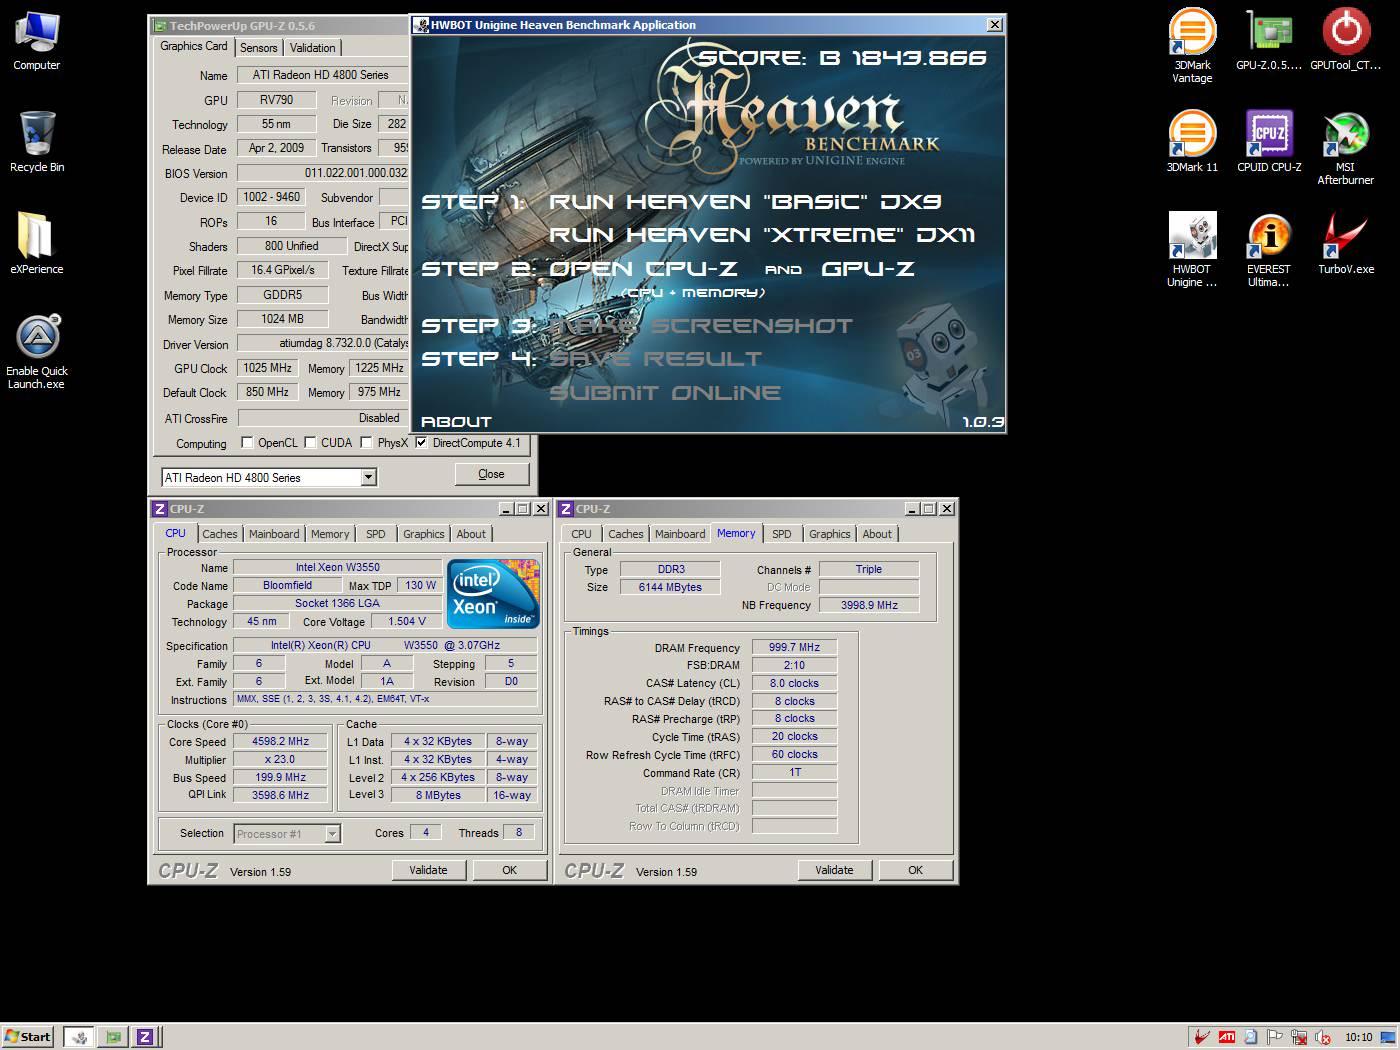Open the GPU-Z.0.5 desktop icon
This screenshot has width=1400, height=1050.
tap(1269, 40)
